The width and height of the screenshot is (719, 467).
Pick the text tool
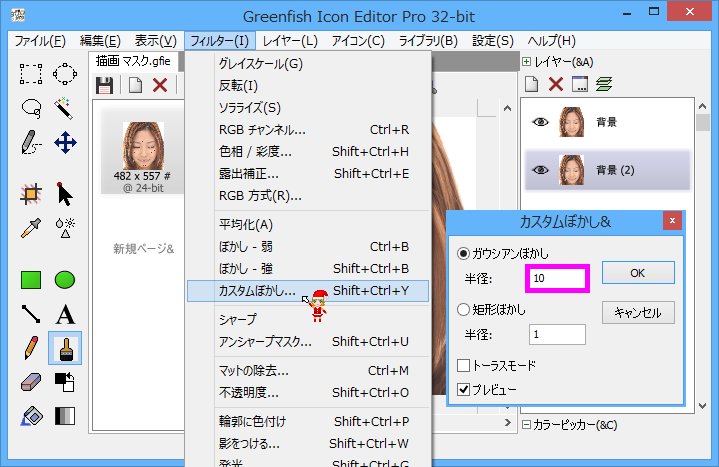click(65, 314)
